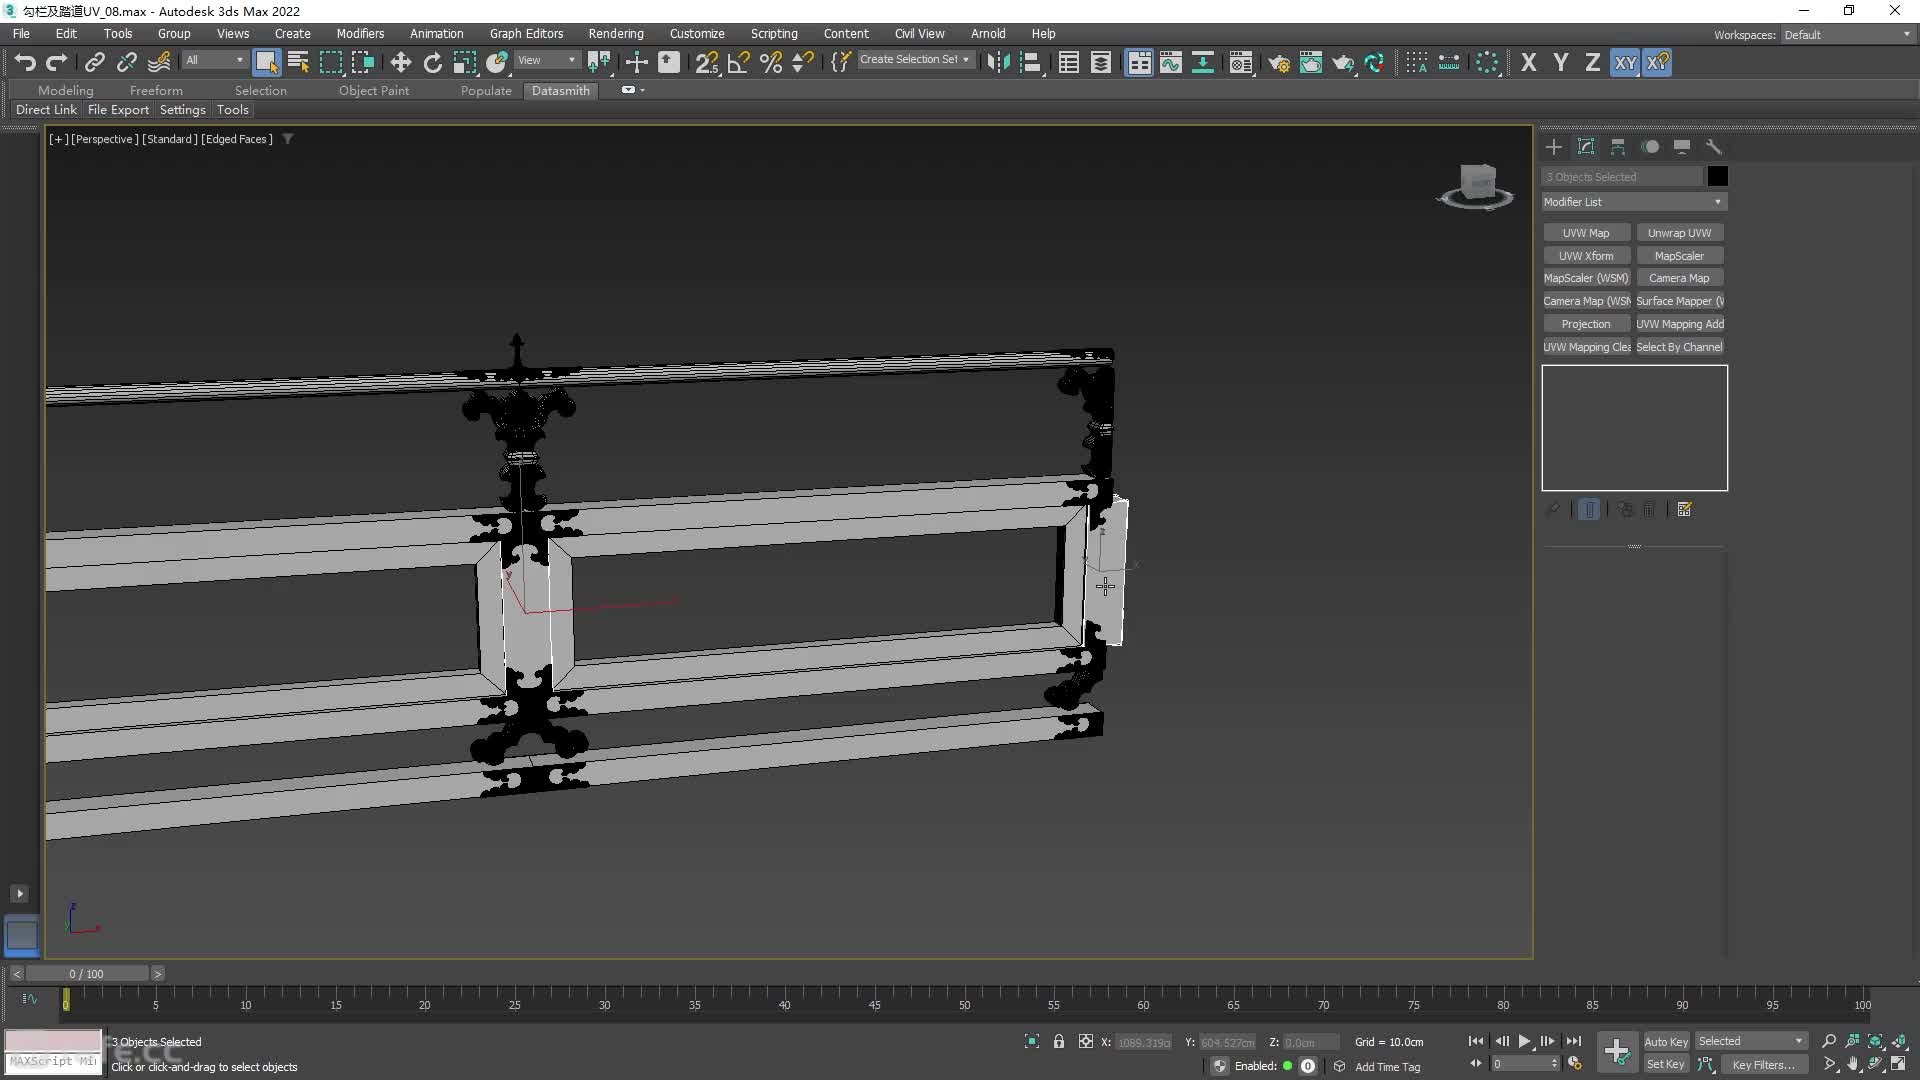Switch to the Datasmith ribbon tab
Image resolution: width=1920 pixels, height=1080 pixels.
coord(560,90)
